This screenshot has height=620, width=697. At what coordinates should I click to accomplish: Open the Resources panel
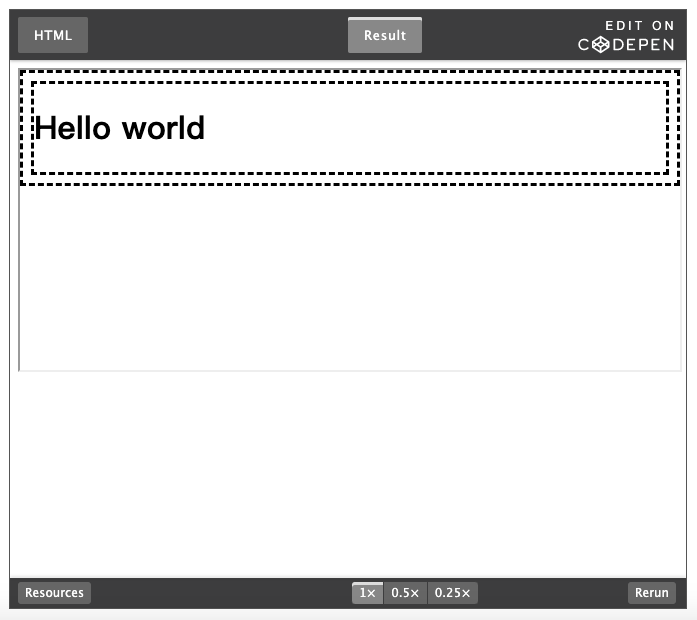pos(54,593)
